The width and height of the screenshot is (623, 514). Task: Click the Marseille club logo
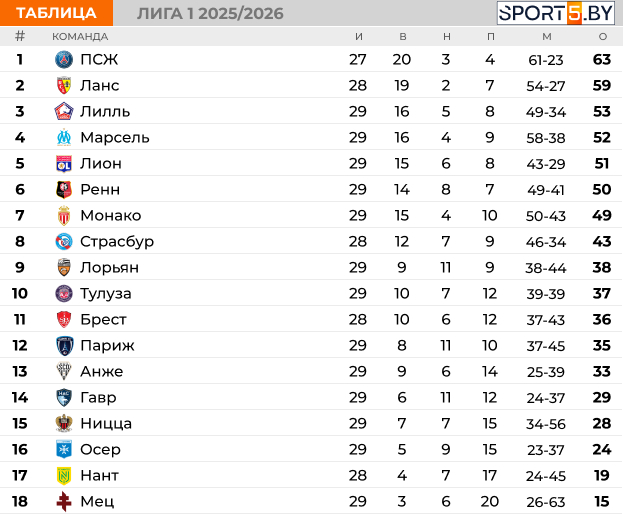coord(64,137)
